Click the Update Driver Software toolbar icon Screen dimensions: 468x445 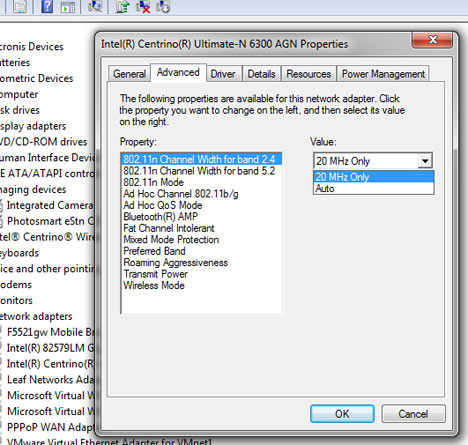(x=122, y=6)
